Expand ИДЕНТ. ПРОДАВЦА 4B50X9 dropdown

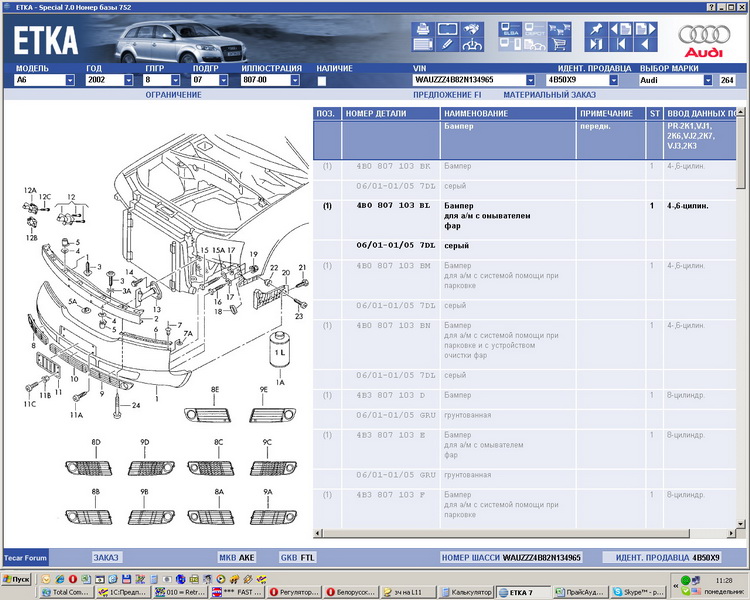point(614,80)
